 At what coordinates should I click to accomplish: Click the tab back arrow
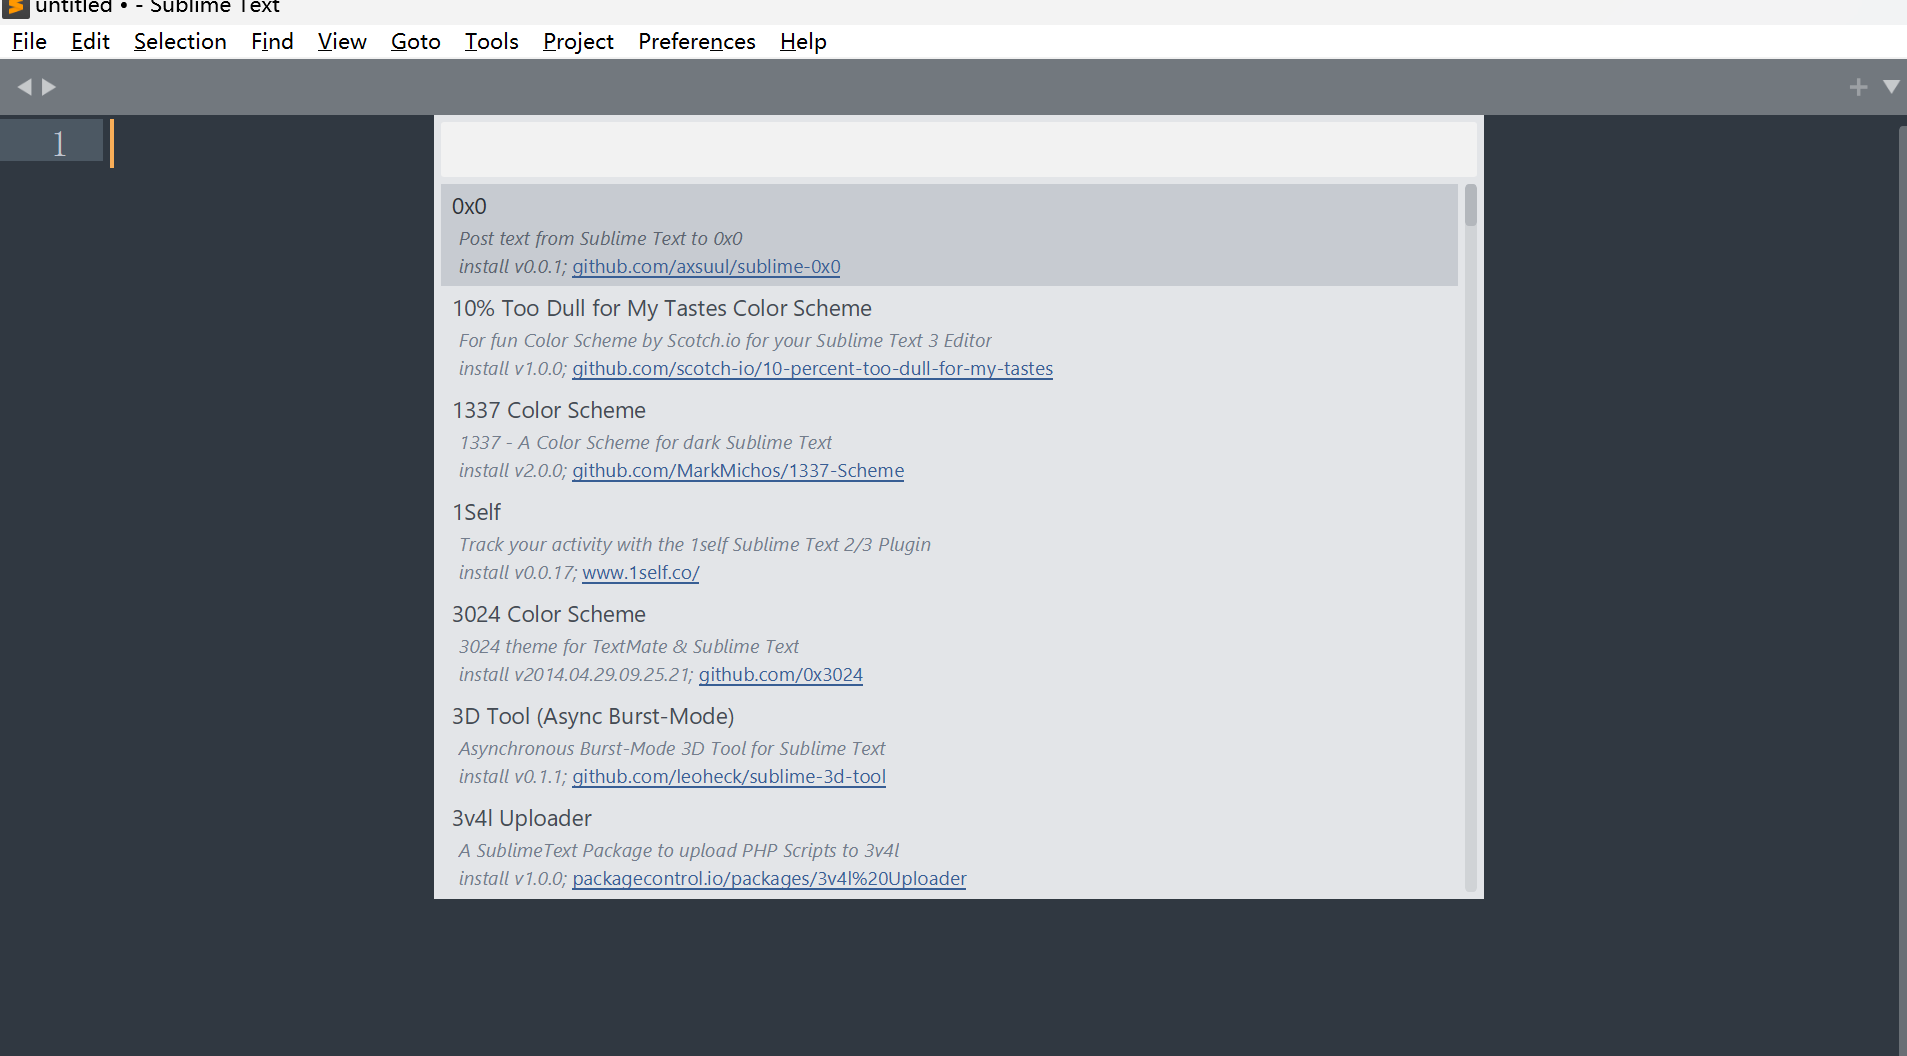coord(25,87)
